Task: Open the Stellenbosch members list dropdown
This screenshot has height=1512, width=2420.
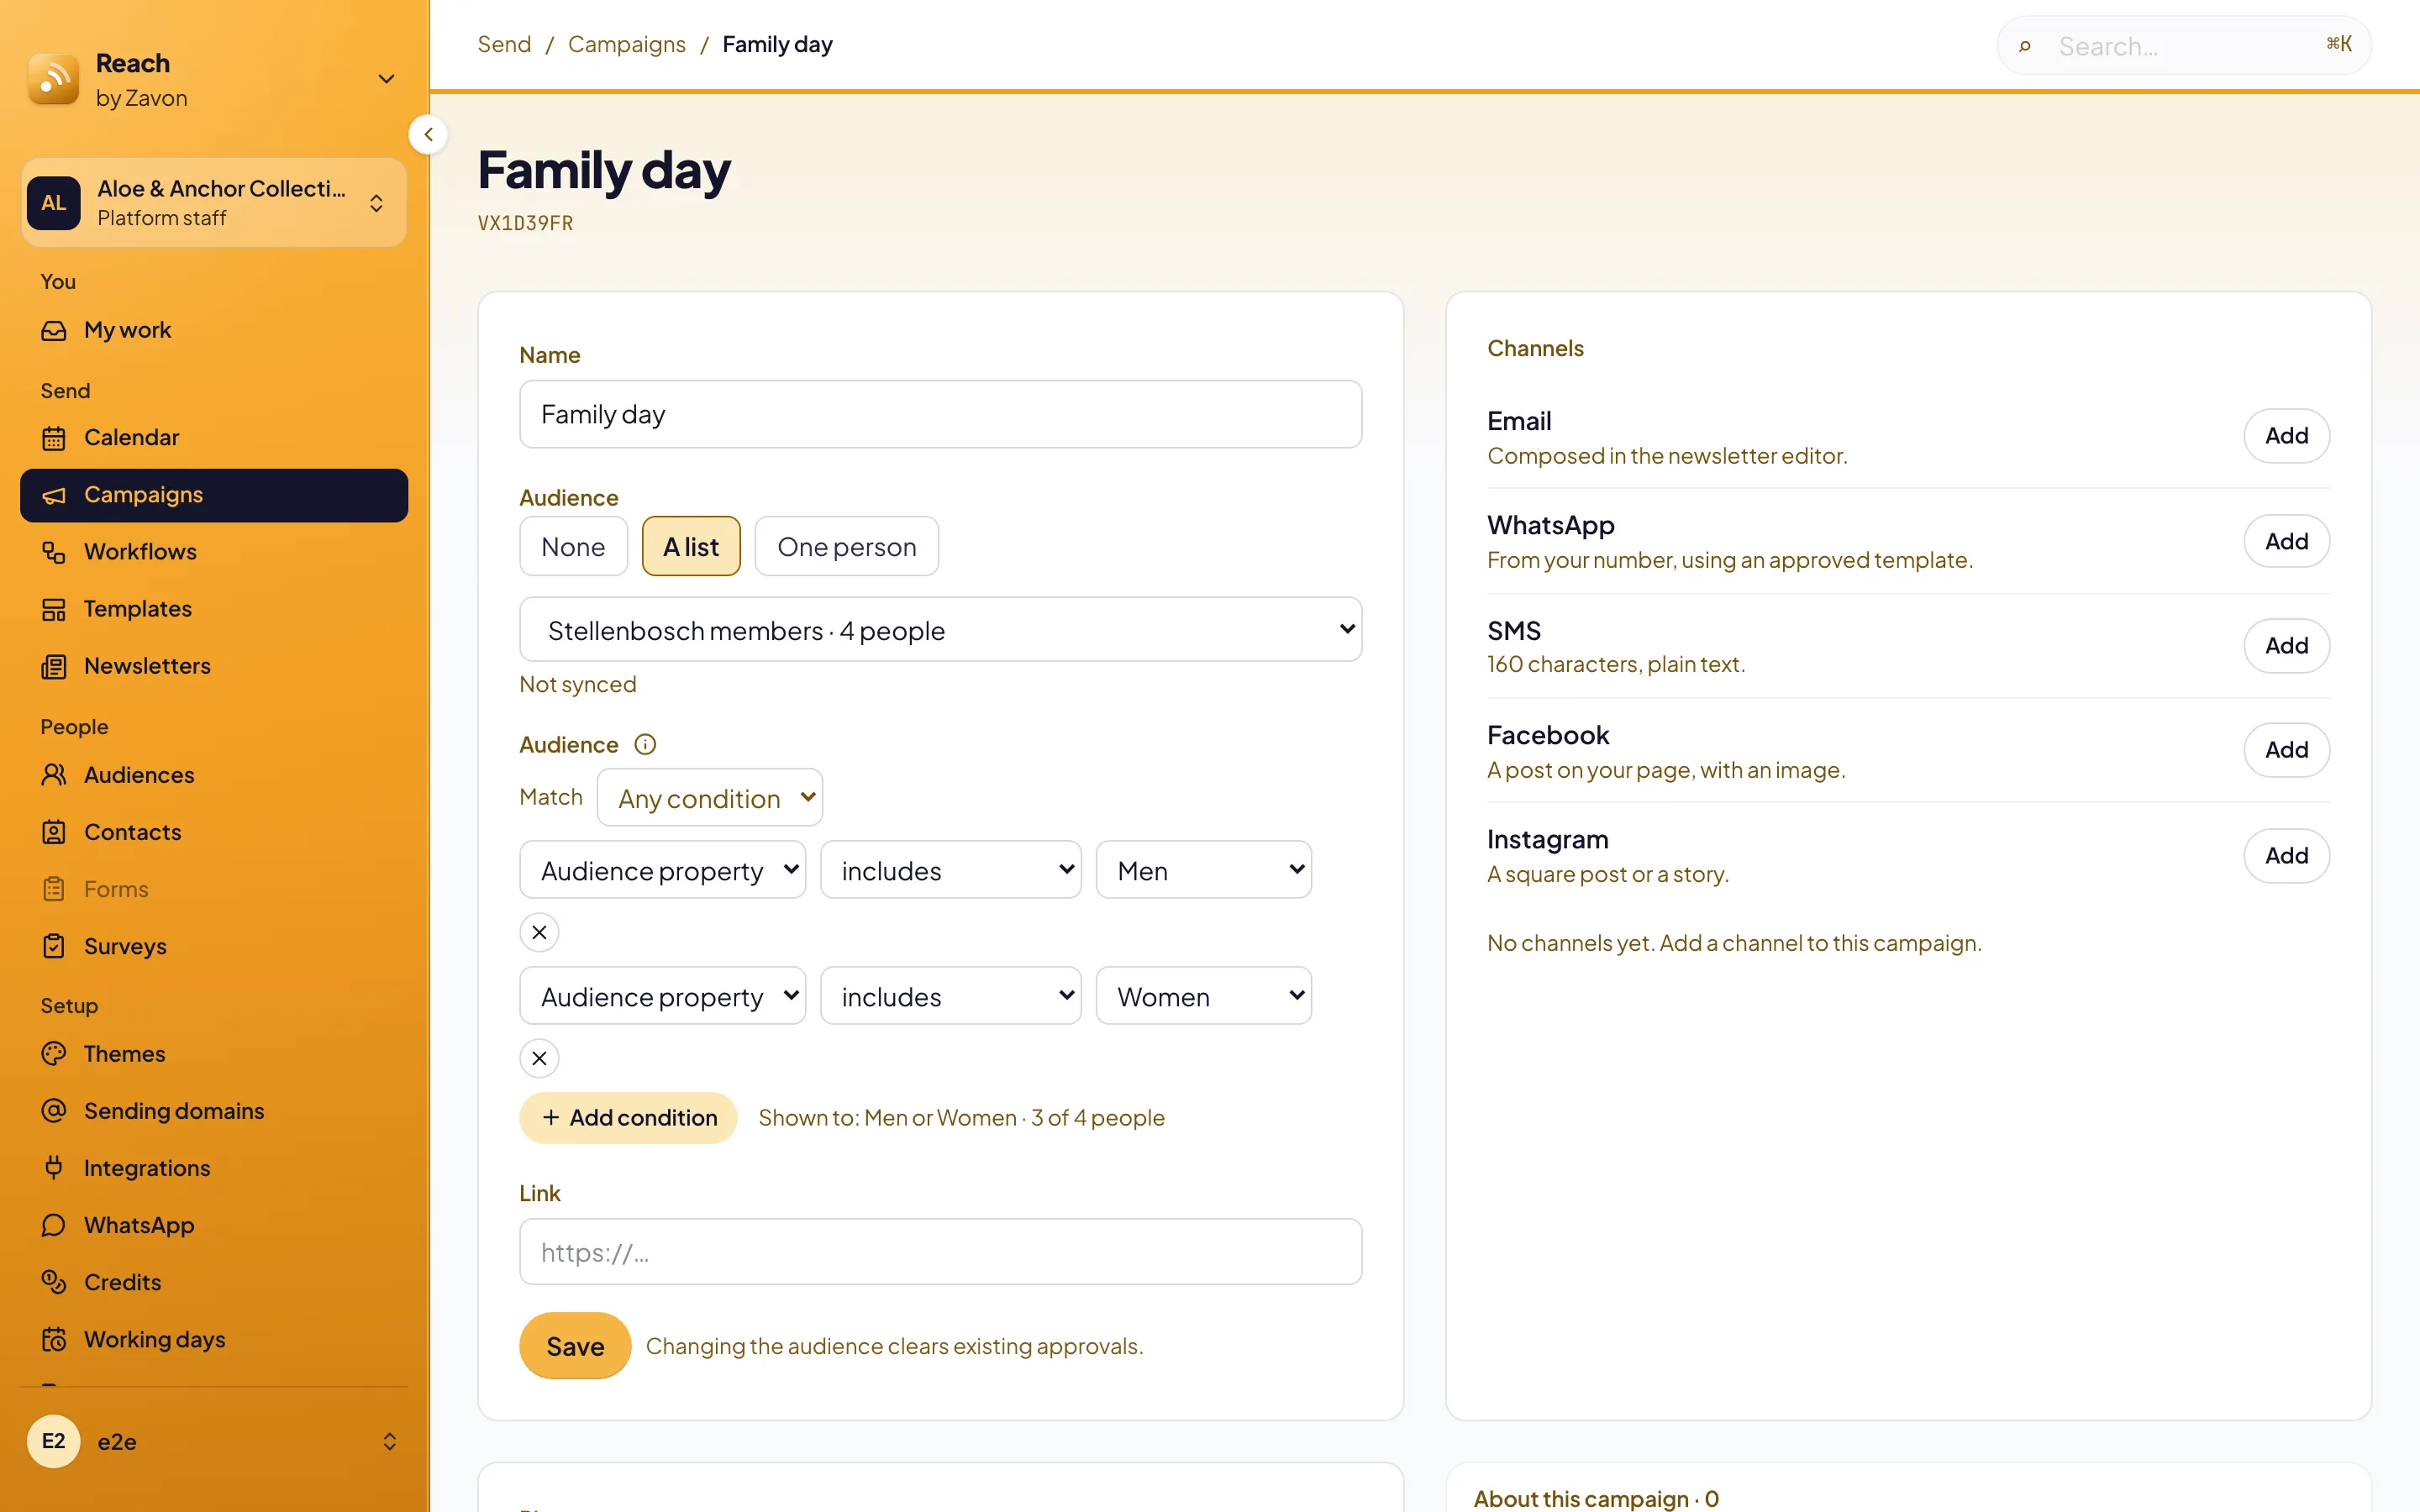Action: coord(940,630)
